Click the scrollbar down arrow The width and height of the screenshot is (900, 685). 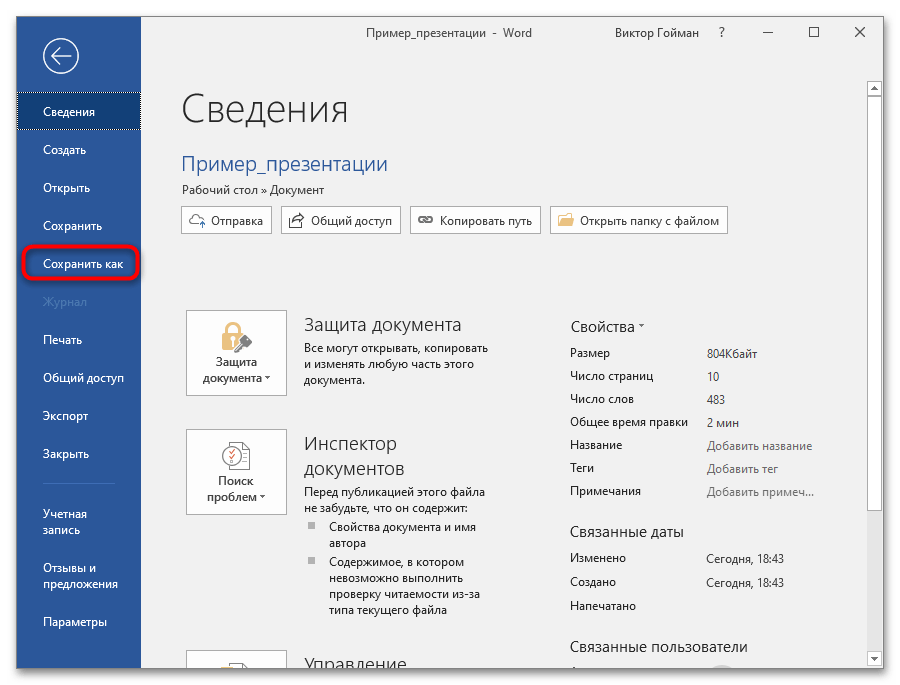[x=874, y=659]
